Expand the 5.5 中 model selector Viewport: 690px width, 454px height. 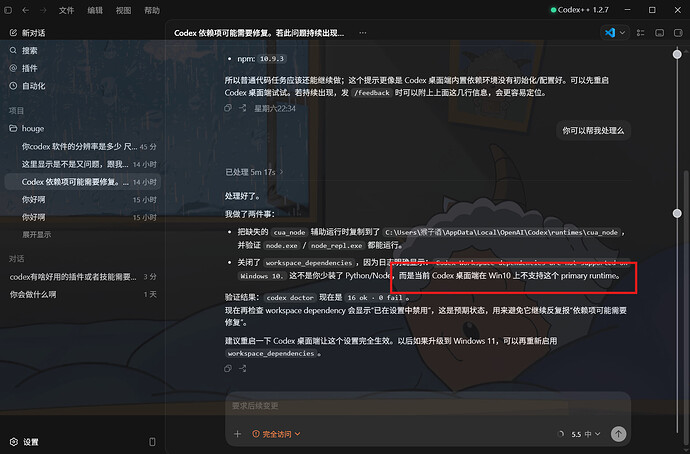[x=586, y=434]
